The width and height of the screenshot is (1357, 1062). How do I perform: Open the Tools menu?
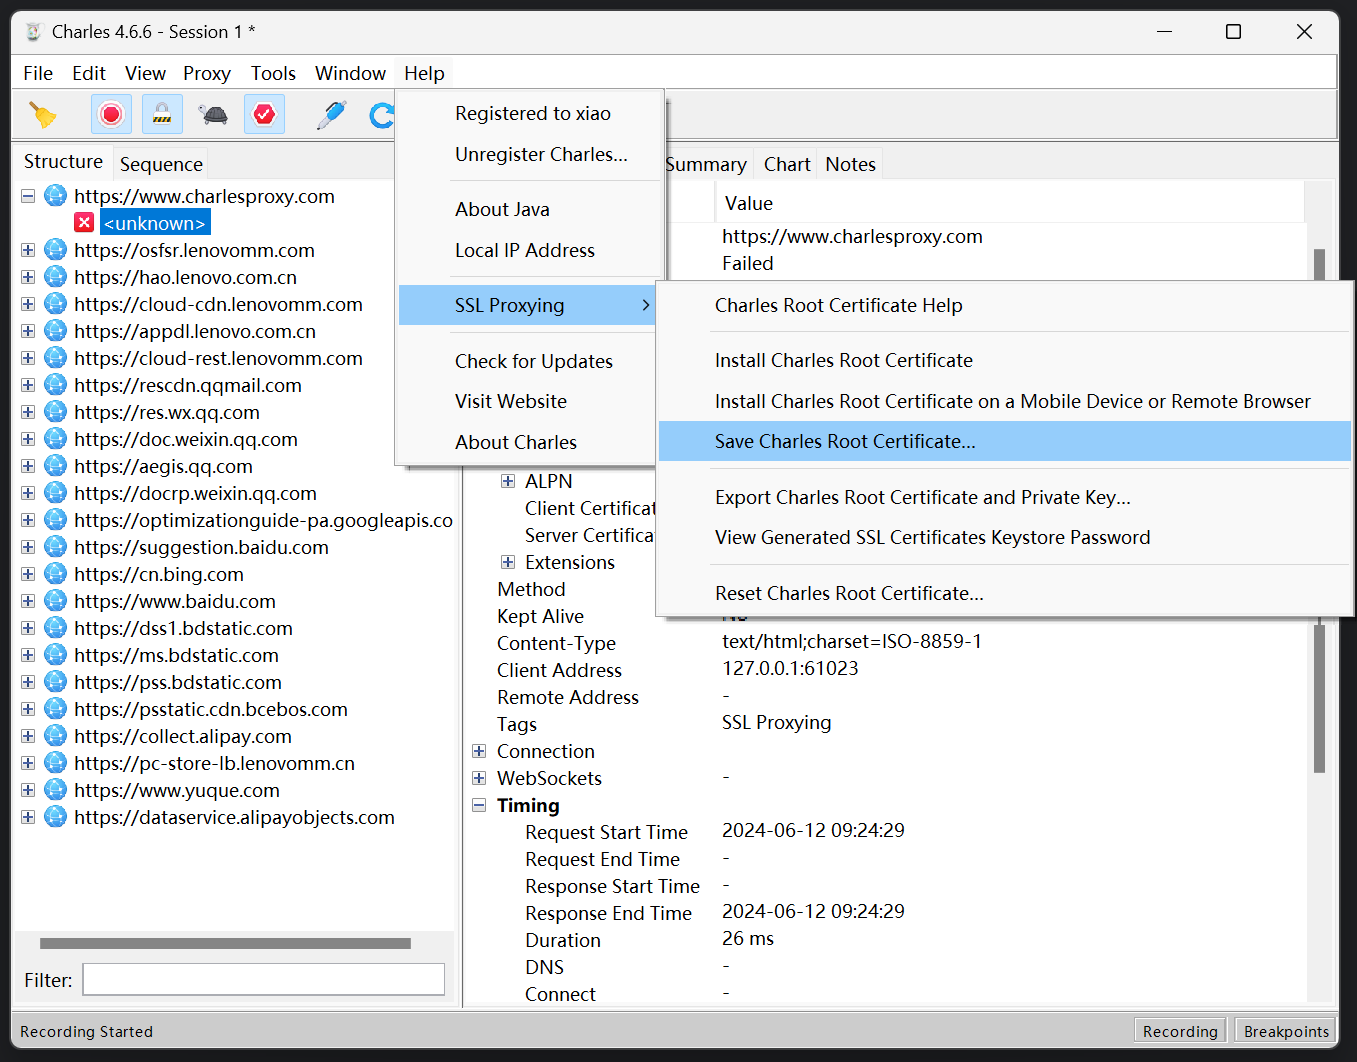coord(273,73)
